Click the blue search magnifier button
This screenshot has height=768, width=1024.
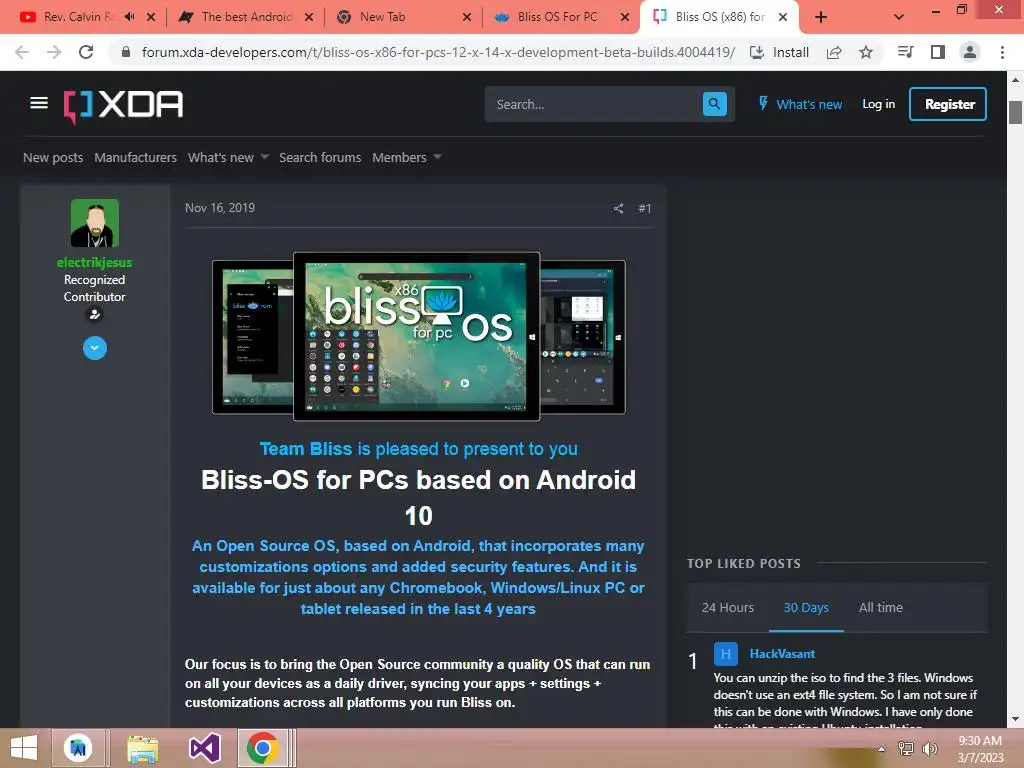[x=714, y=104]
